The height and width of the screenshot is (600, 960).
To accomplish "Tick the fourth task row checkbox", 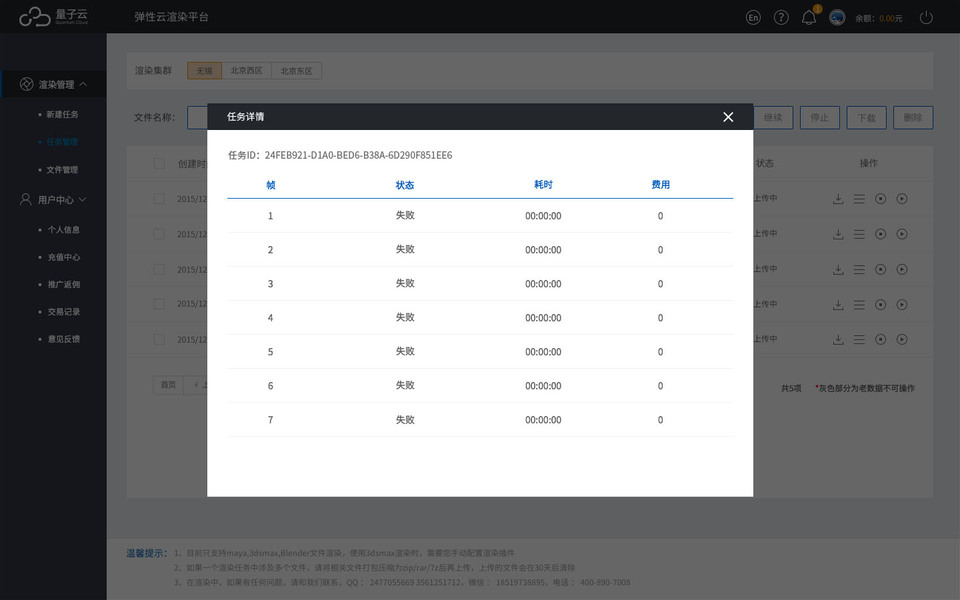I will 159,304.
